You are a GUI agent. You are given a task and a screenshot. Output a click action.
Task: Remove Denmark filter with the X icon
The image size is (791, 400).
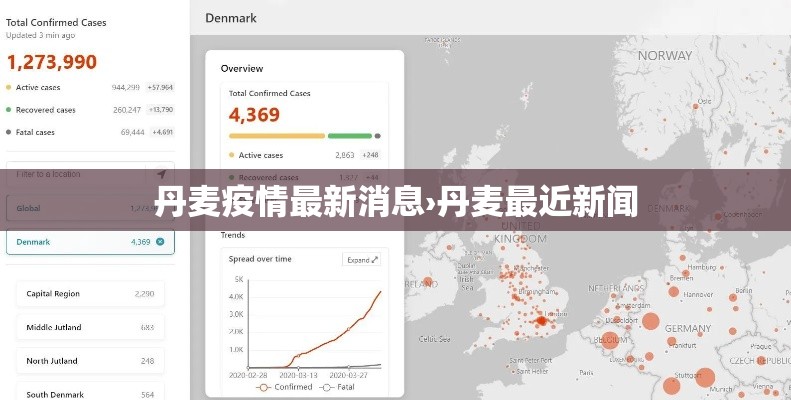[160, 242]
